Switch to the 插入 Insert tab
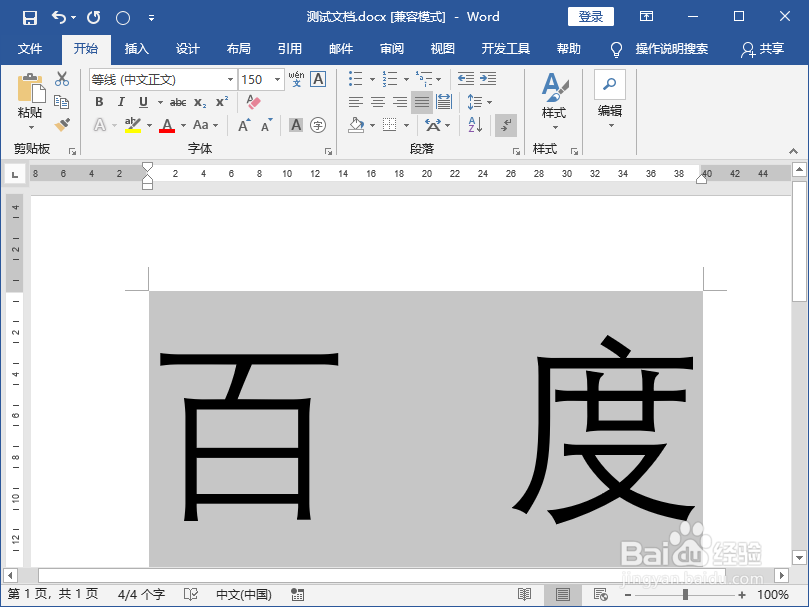This screenshot has width=809, height=607. 136,49
